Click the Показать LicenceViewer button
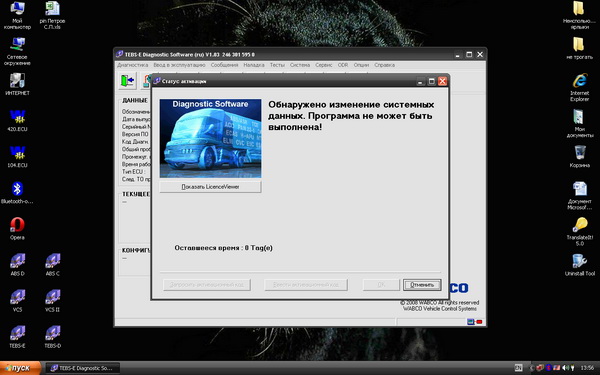Screen dimensions: 600x375 pyautogui.click(x=210, y=187)
